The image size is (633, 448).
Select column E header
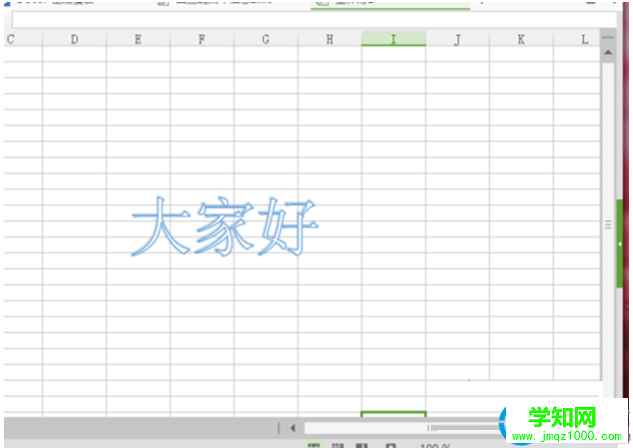(x=138, y=39)
